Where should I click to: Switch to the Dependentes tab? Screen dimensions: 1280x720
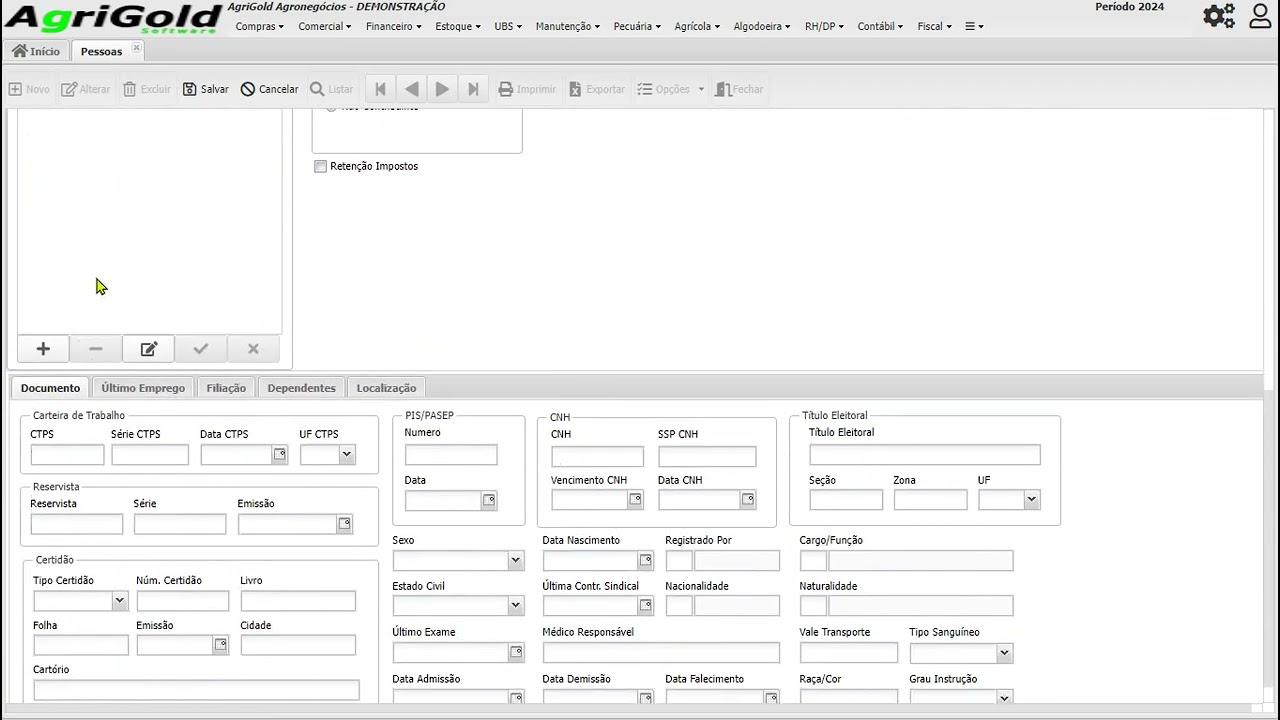[301, 388]
